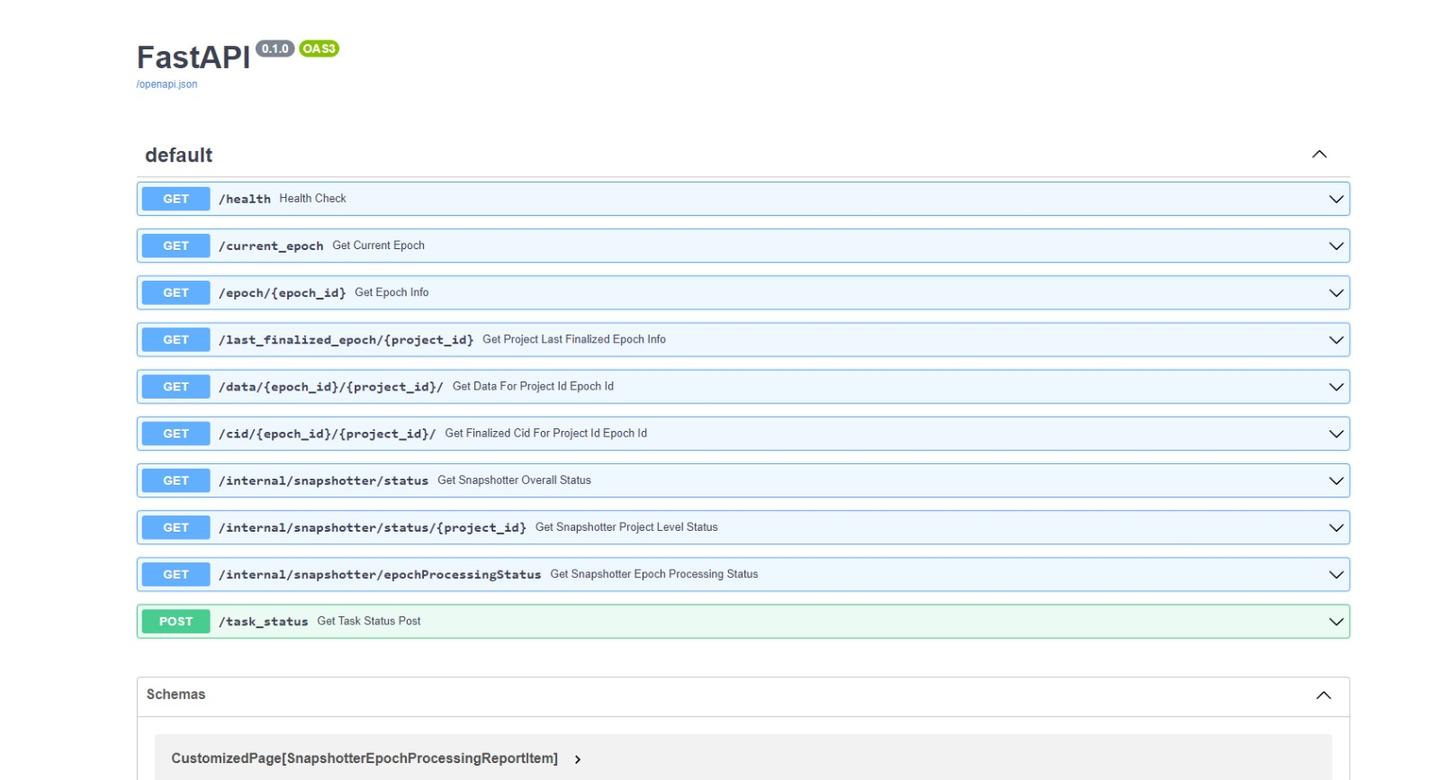Open CustomizedPage[SnapshotterEpochProcessingReportItem] schema name

(x=365, y=759)
